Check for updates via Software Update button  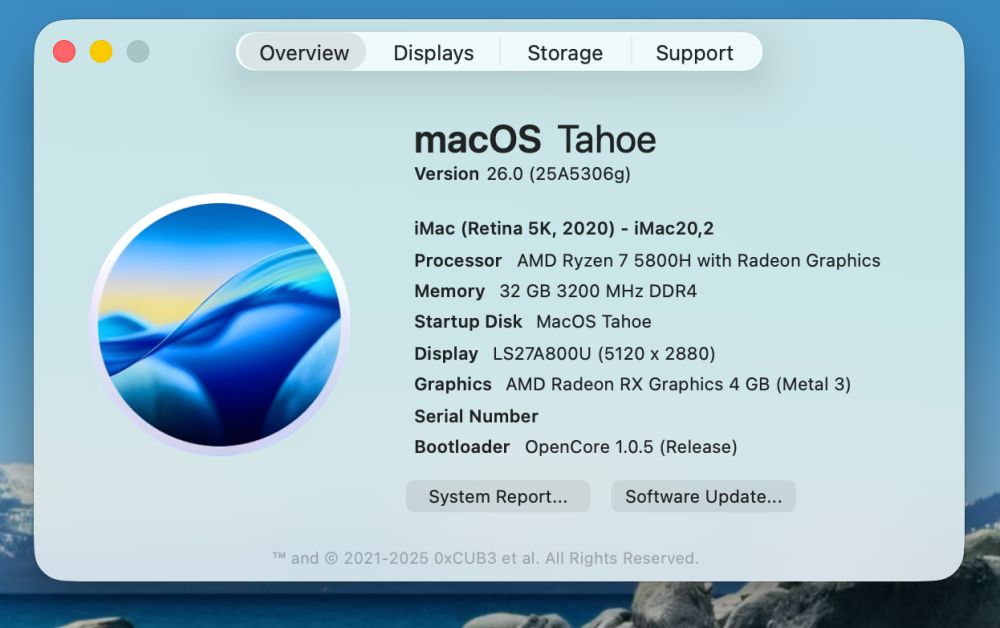[703, 496]
